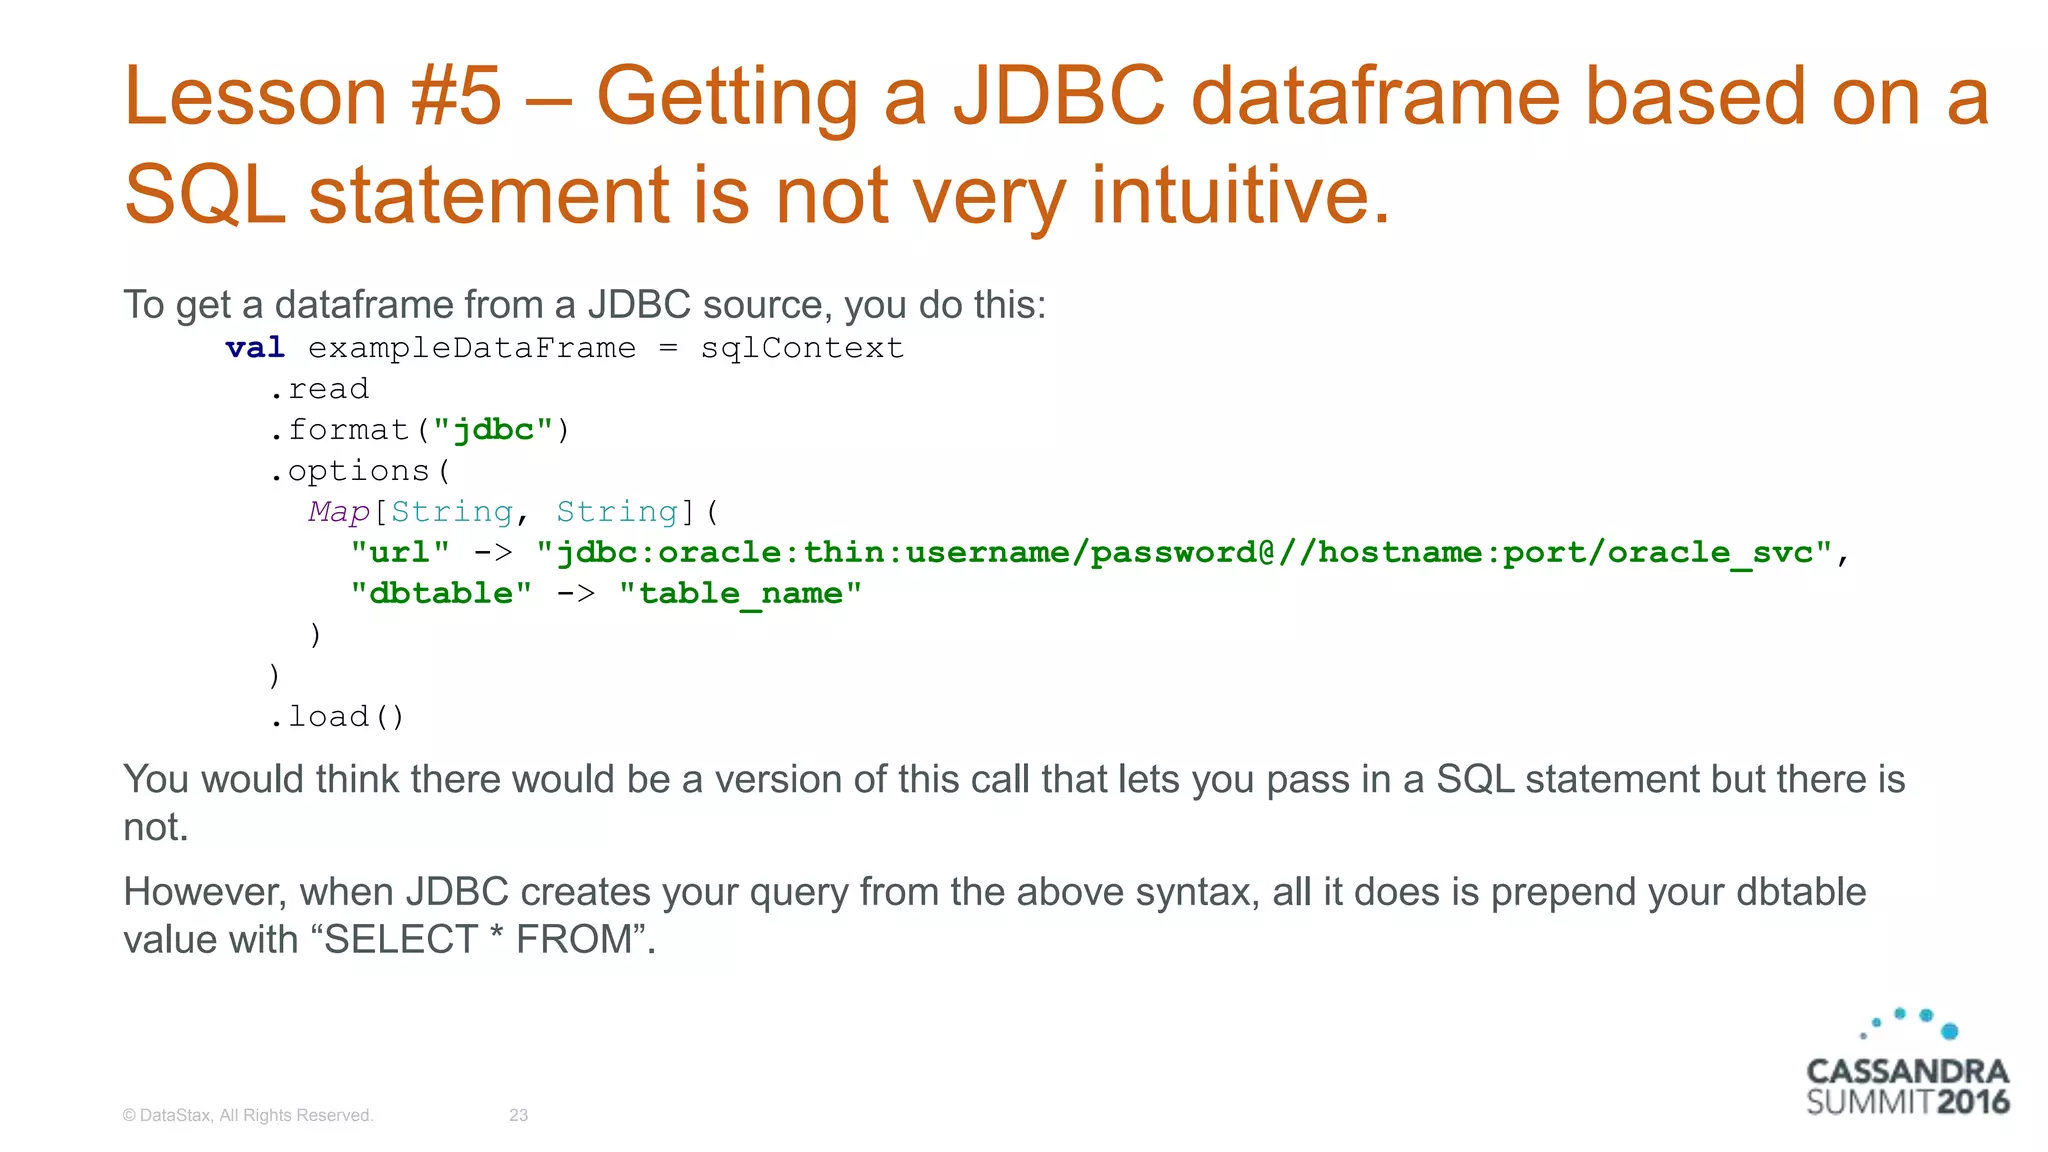Click the "jdbc" string in the format call
The height and width of the screenshot is (1152, 2048).
click(493, 430)
